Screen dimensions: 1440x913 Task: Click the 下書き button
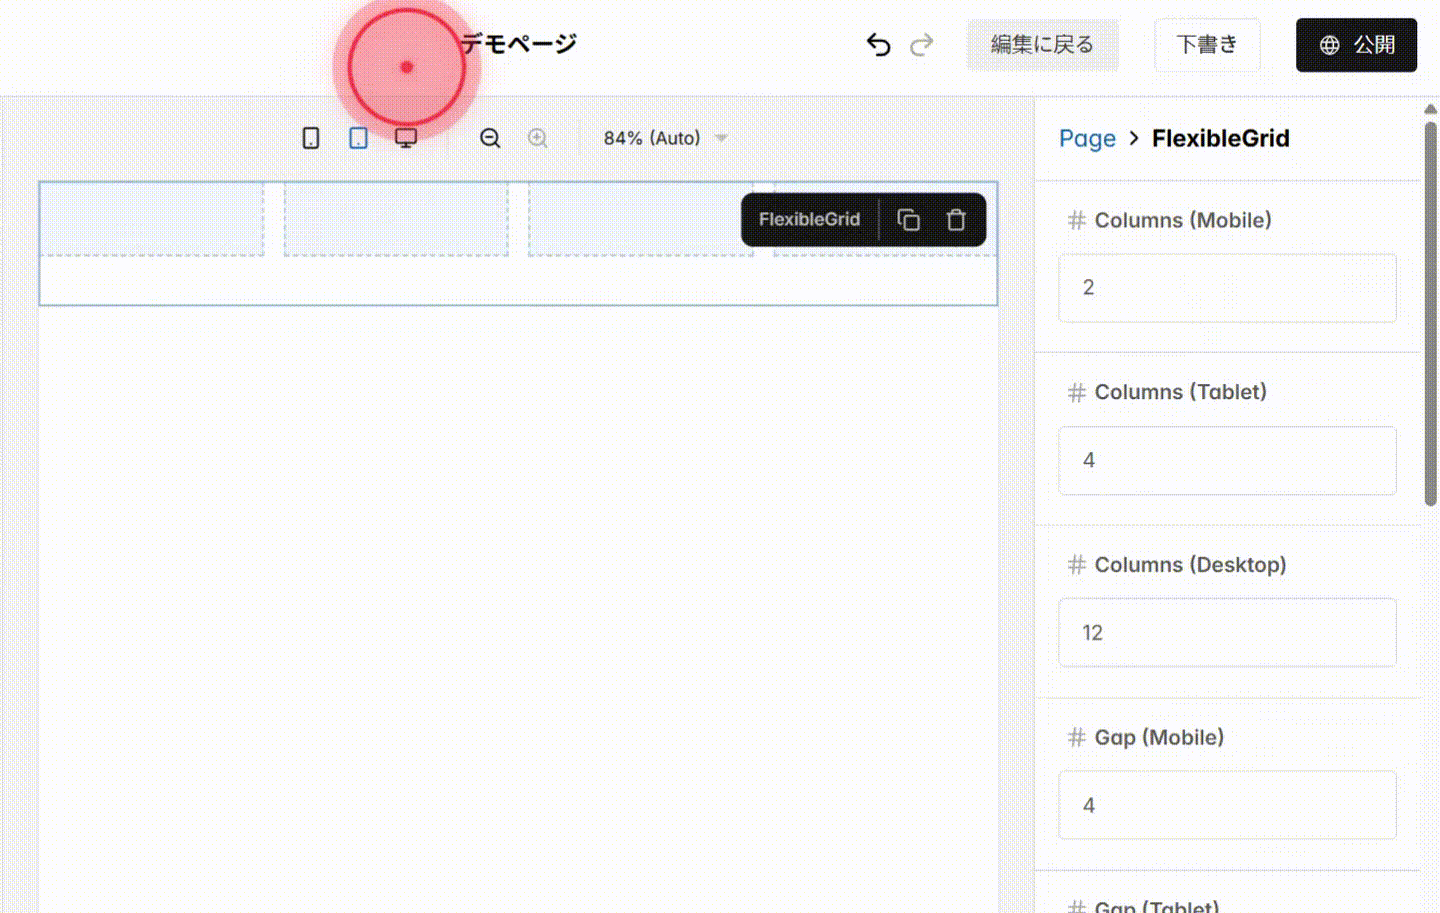(x=1207, y=45)
